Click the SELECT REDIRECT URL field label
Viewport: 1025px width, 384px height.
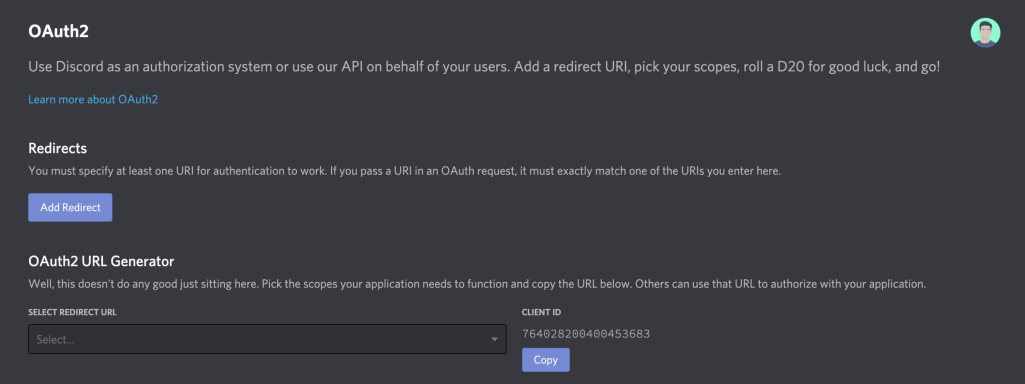coord(73,312)
